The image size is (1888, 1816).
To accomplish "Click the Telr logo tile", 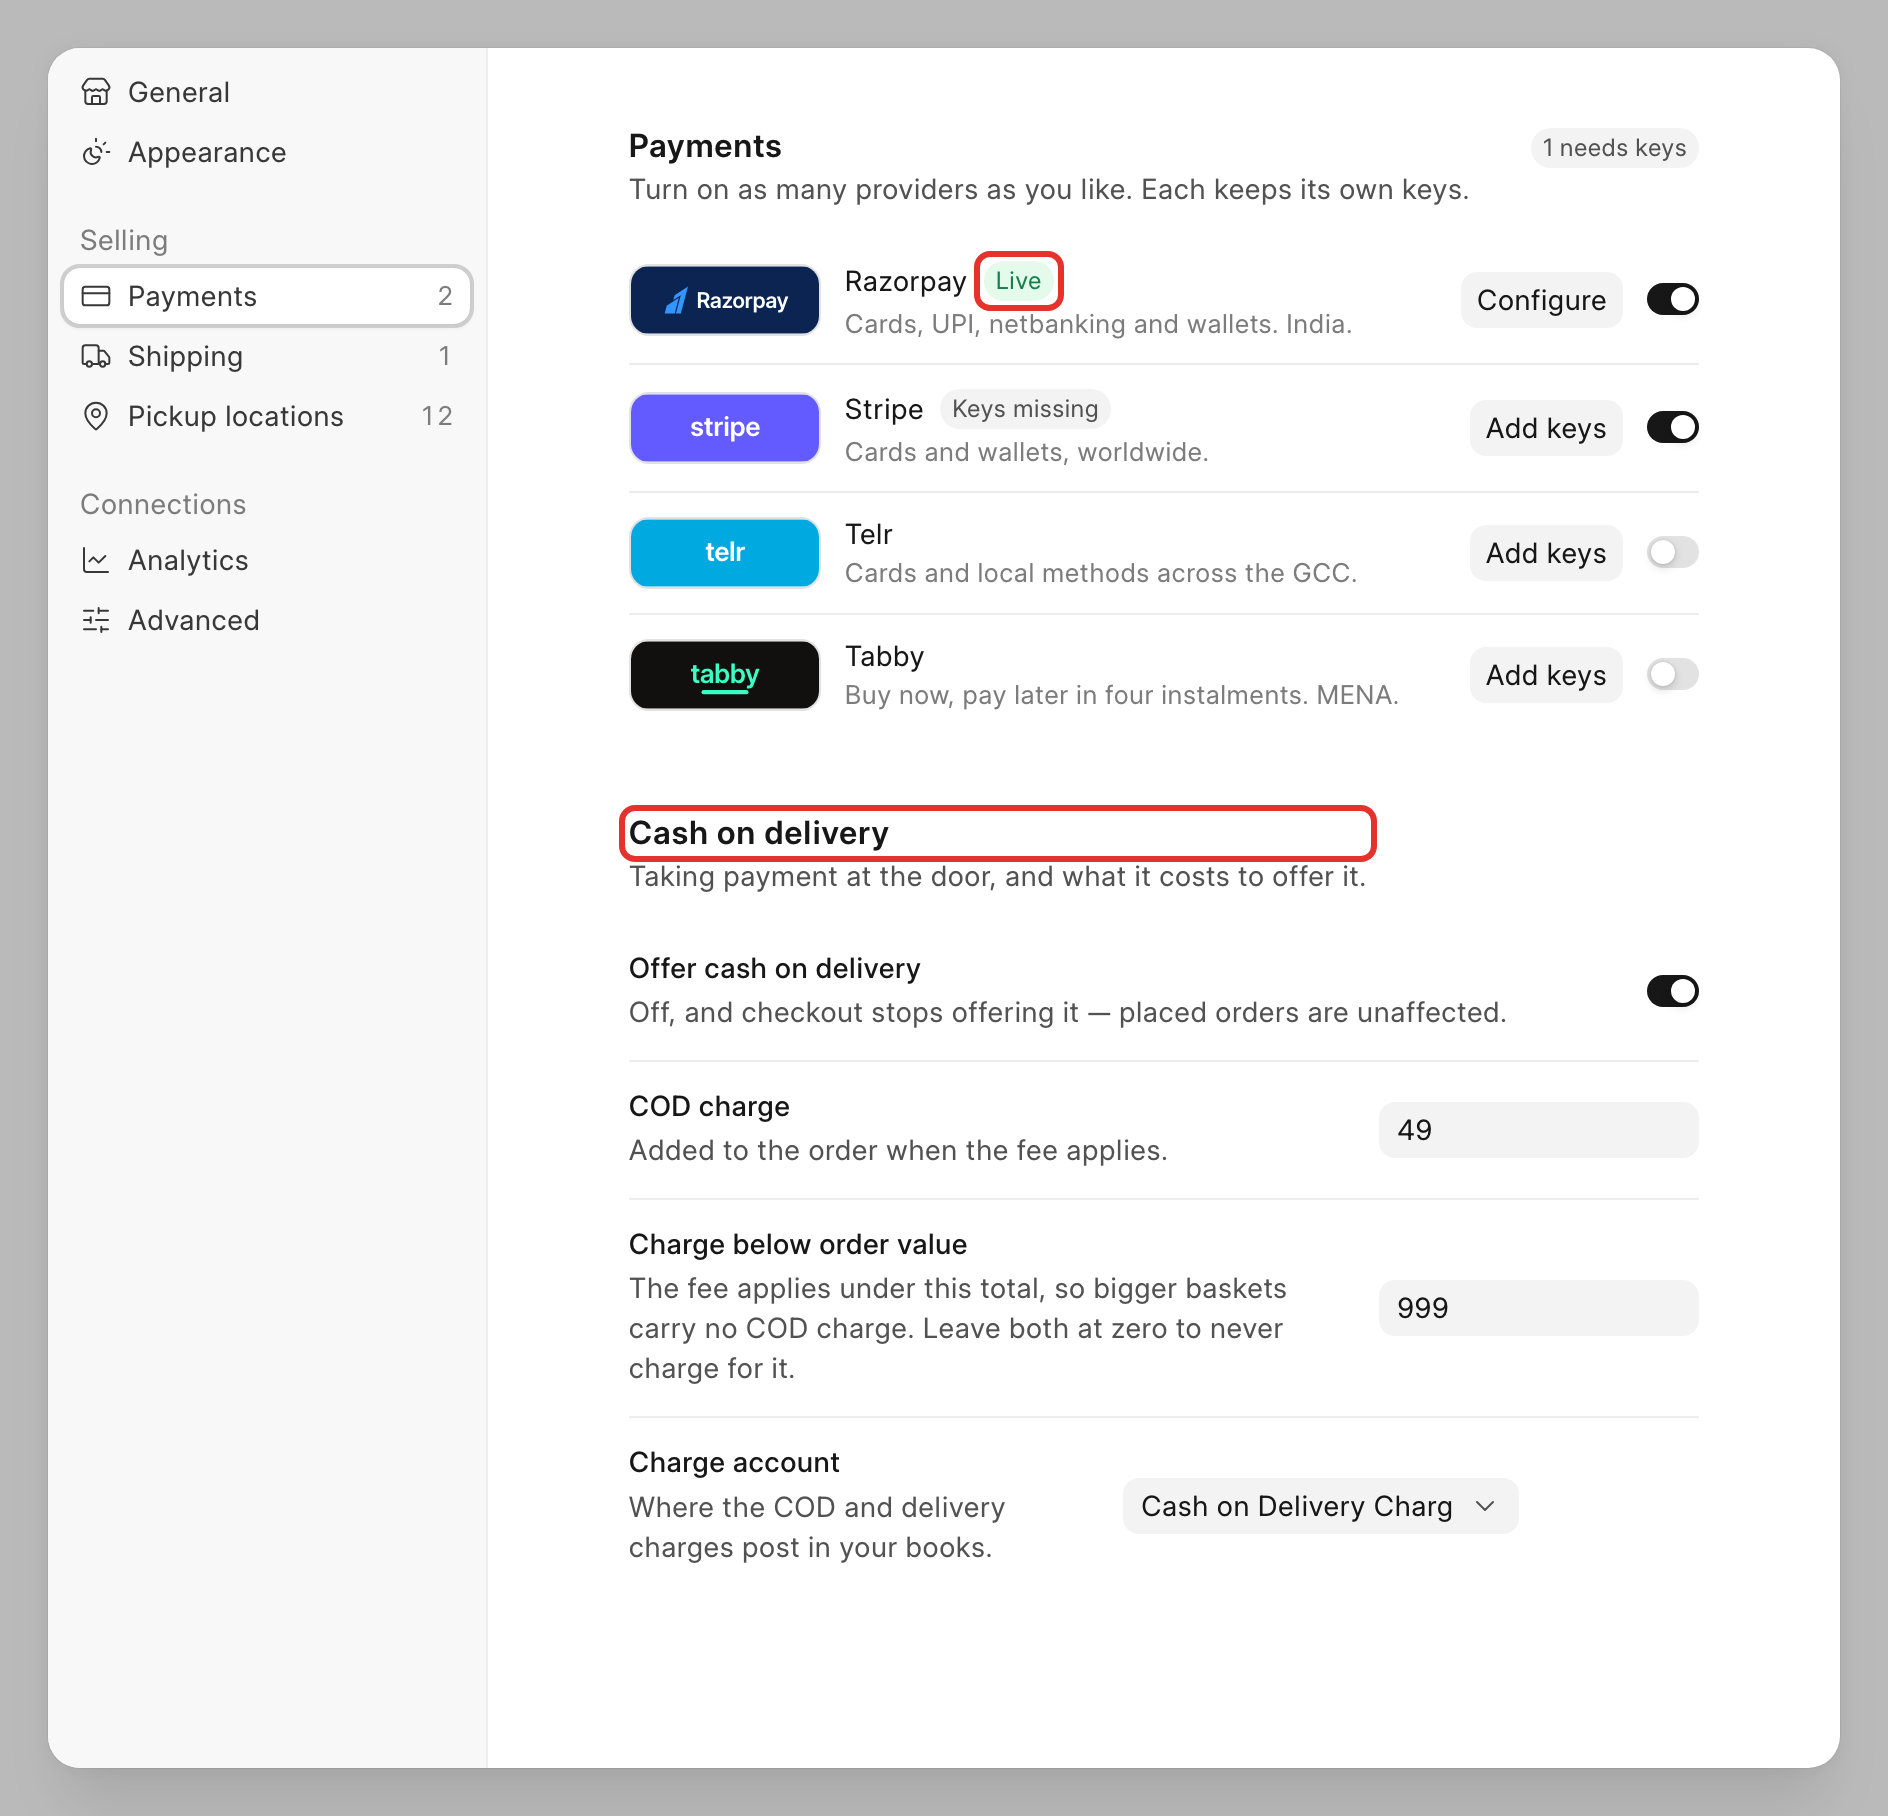I will point(725,552).
